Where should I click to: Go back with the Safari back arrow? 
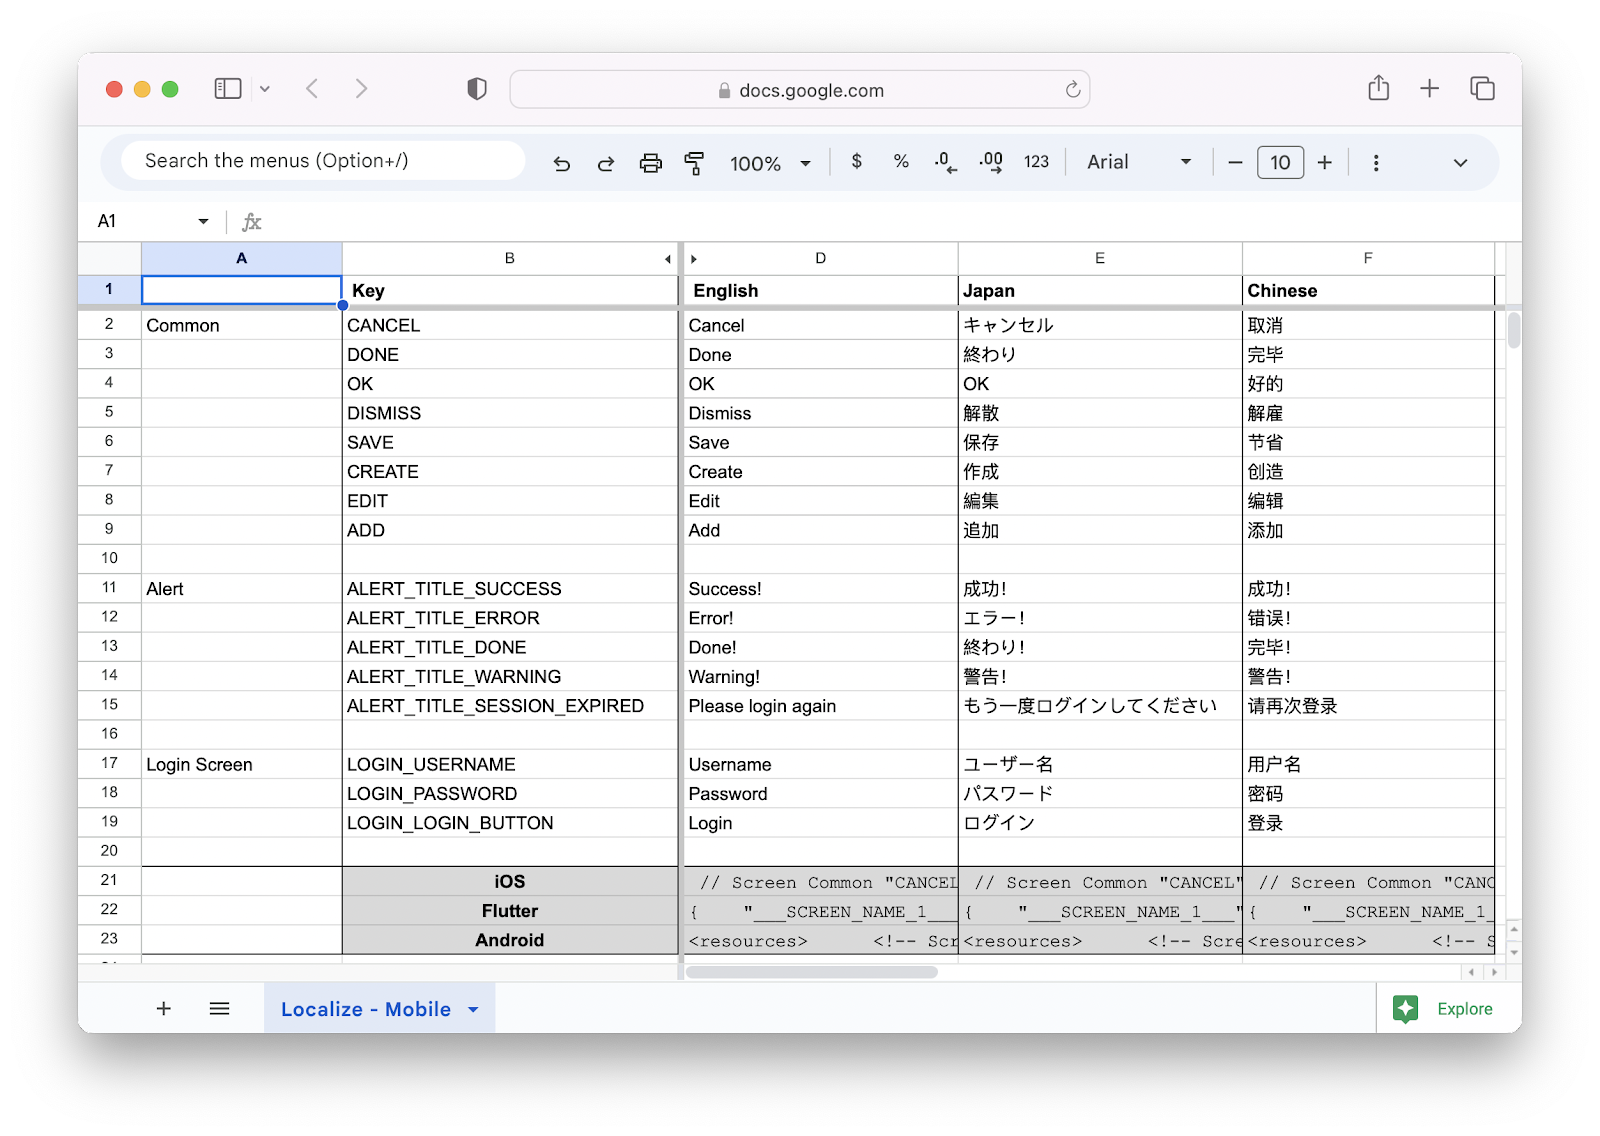pos(312,89)
